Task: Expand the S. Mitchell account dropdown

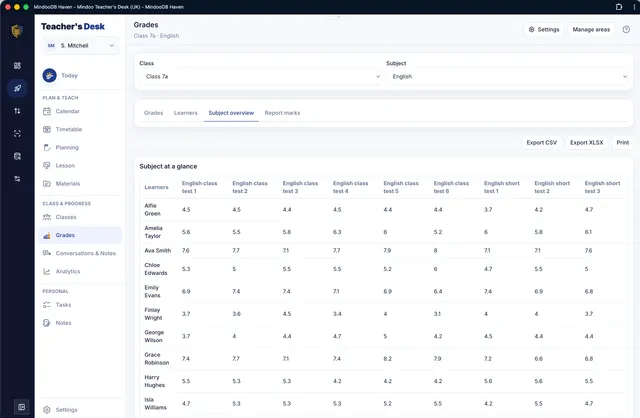Action: coord(80,46)
